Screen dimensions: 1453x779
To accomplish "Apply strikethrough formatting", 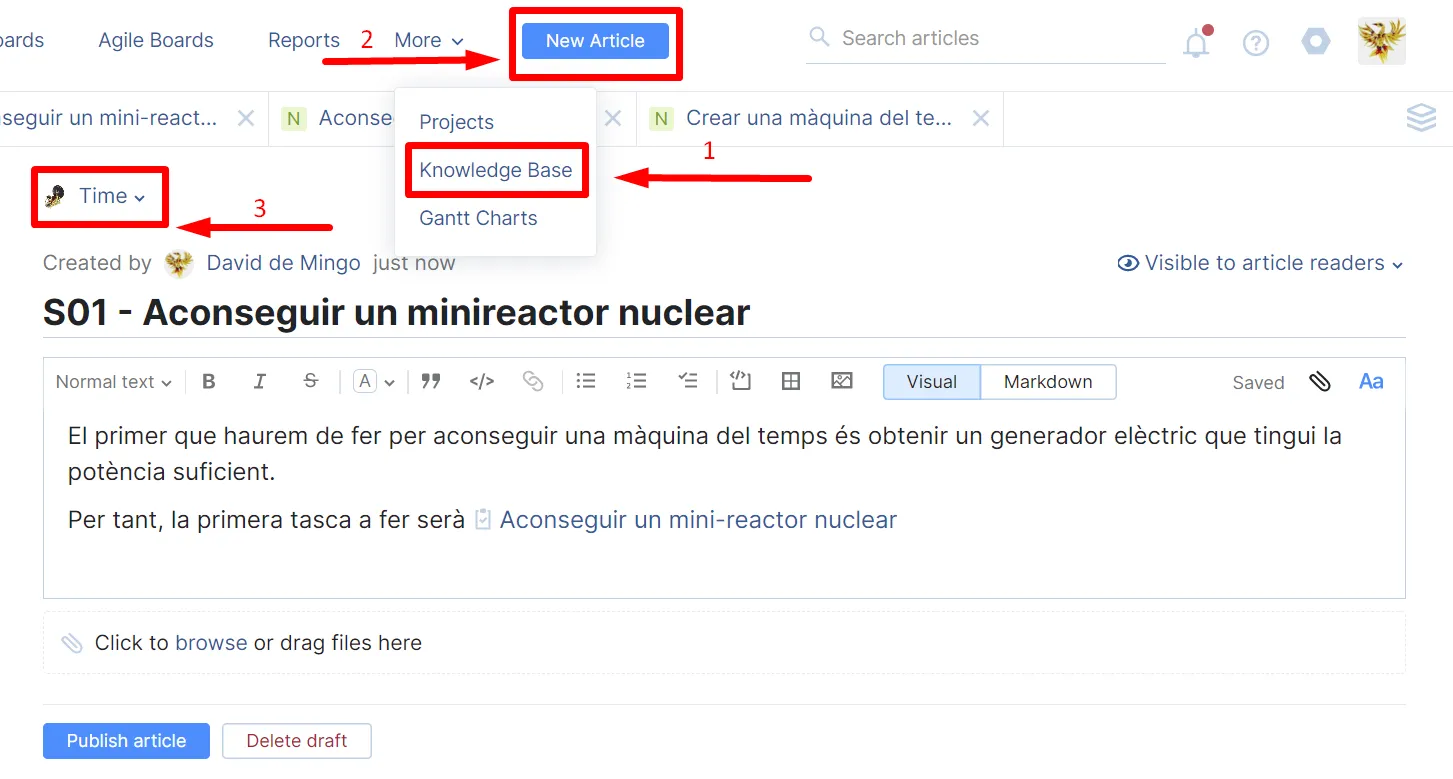I will point(311,381).
